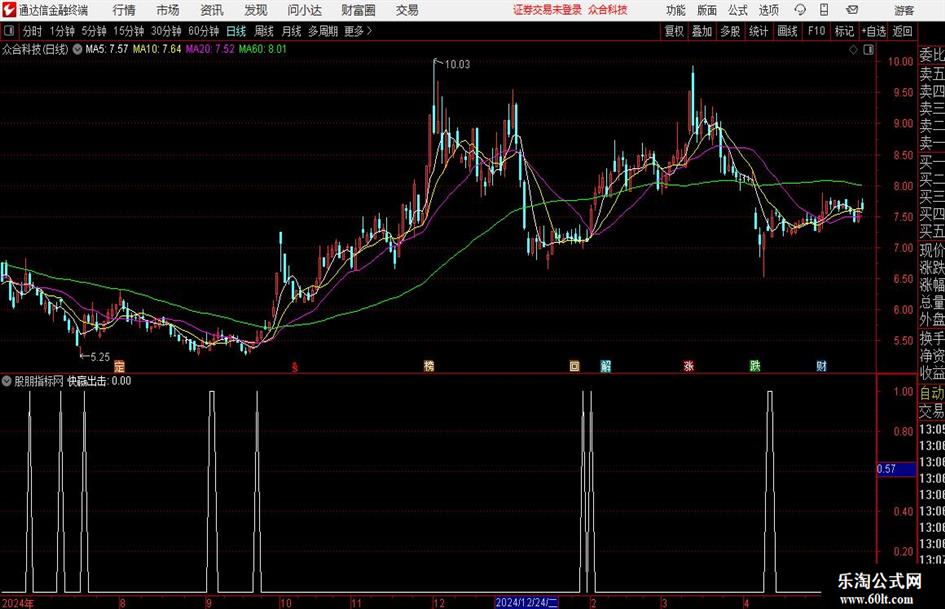Toggle the right info panel icon

click(868, 50)
